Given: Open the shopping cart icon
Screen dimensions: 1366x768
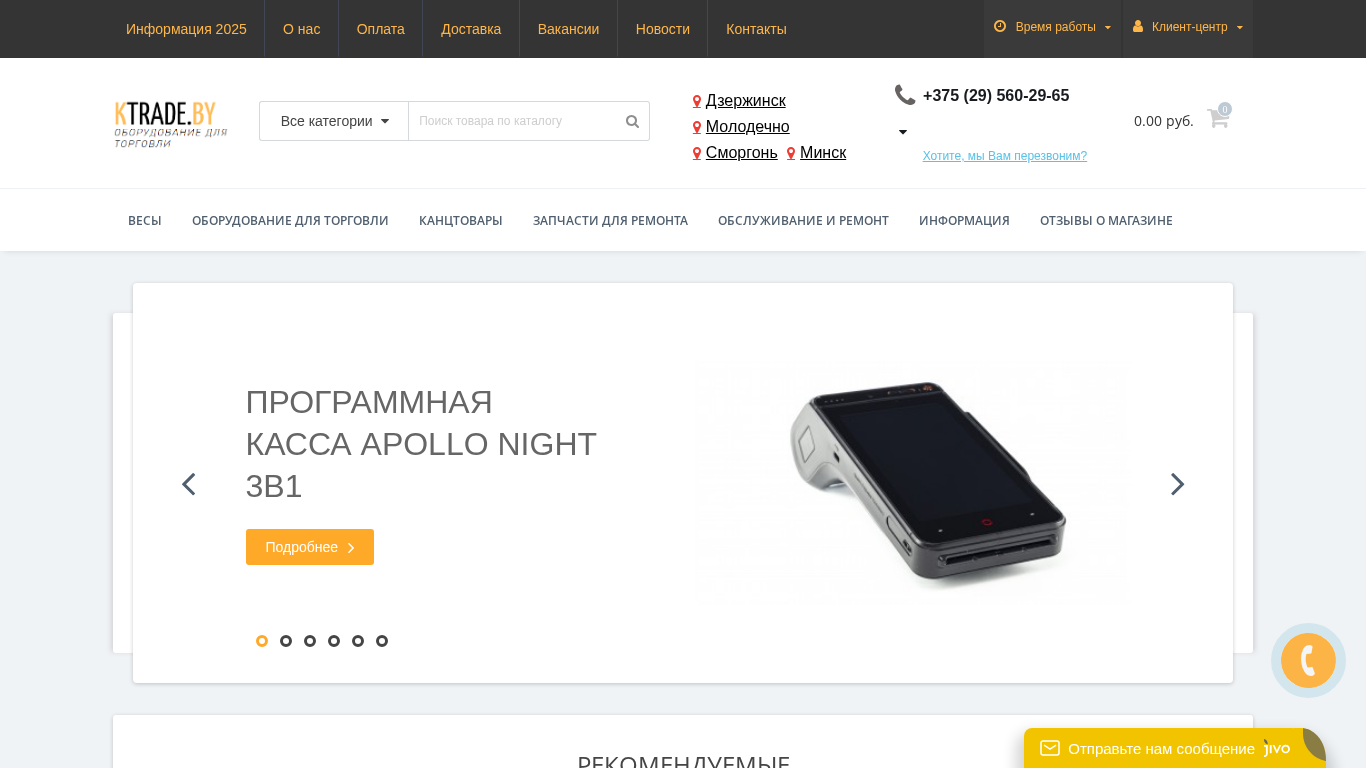Looking at the screenshot, I should tap(1218, 118).
